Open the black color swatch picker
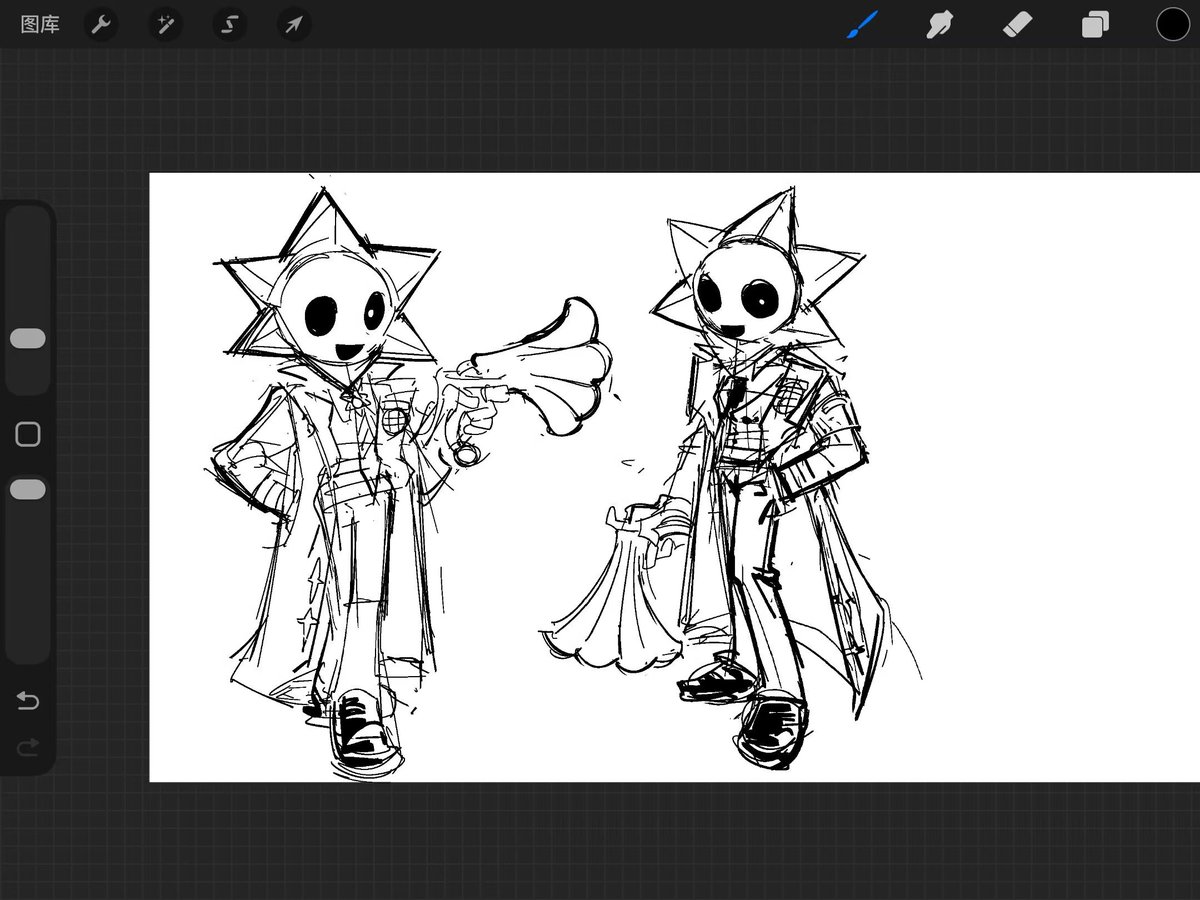 (x=1173, y=24)
